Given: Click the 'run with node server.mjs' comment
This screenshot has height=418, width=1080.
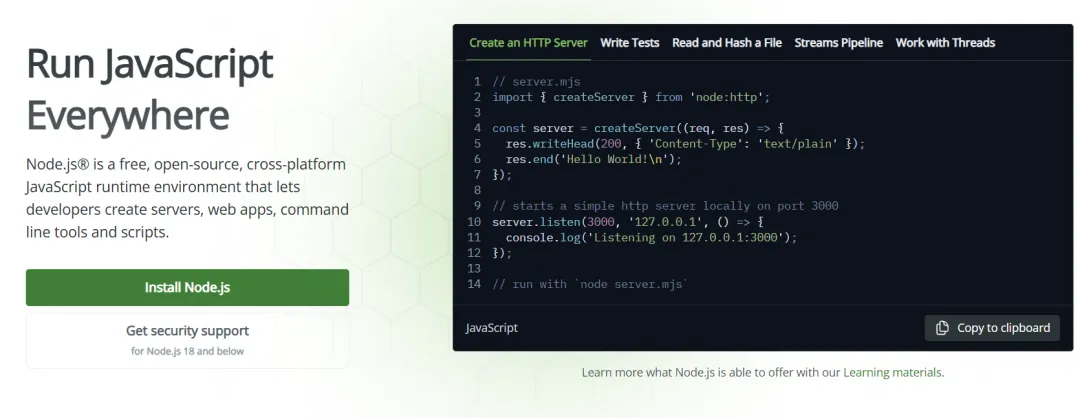Looking at the screenshot, I should coord(590,284).
